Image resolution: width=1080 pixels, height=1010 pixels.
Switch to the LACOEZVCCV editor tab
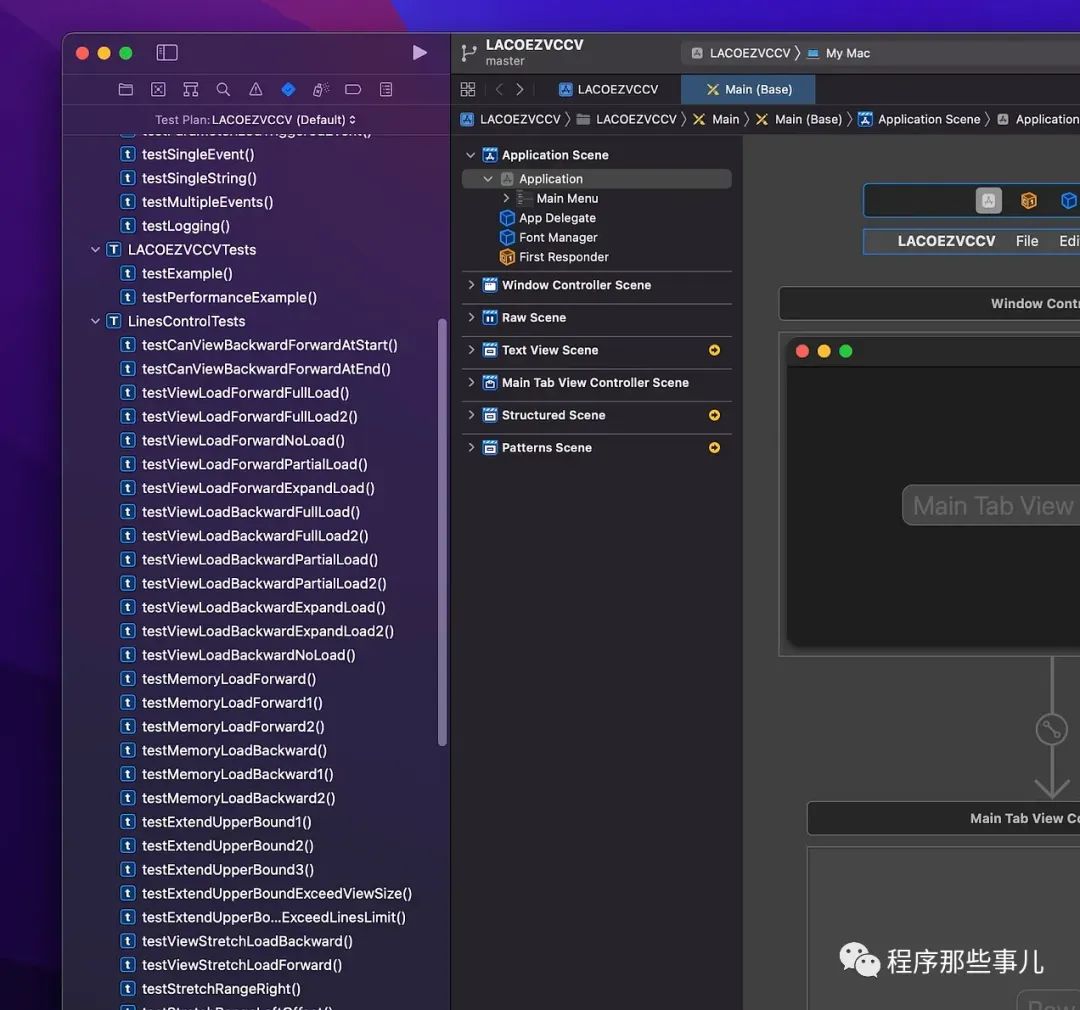(x=608, y=90)
